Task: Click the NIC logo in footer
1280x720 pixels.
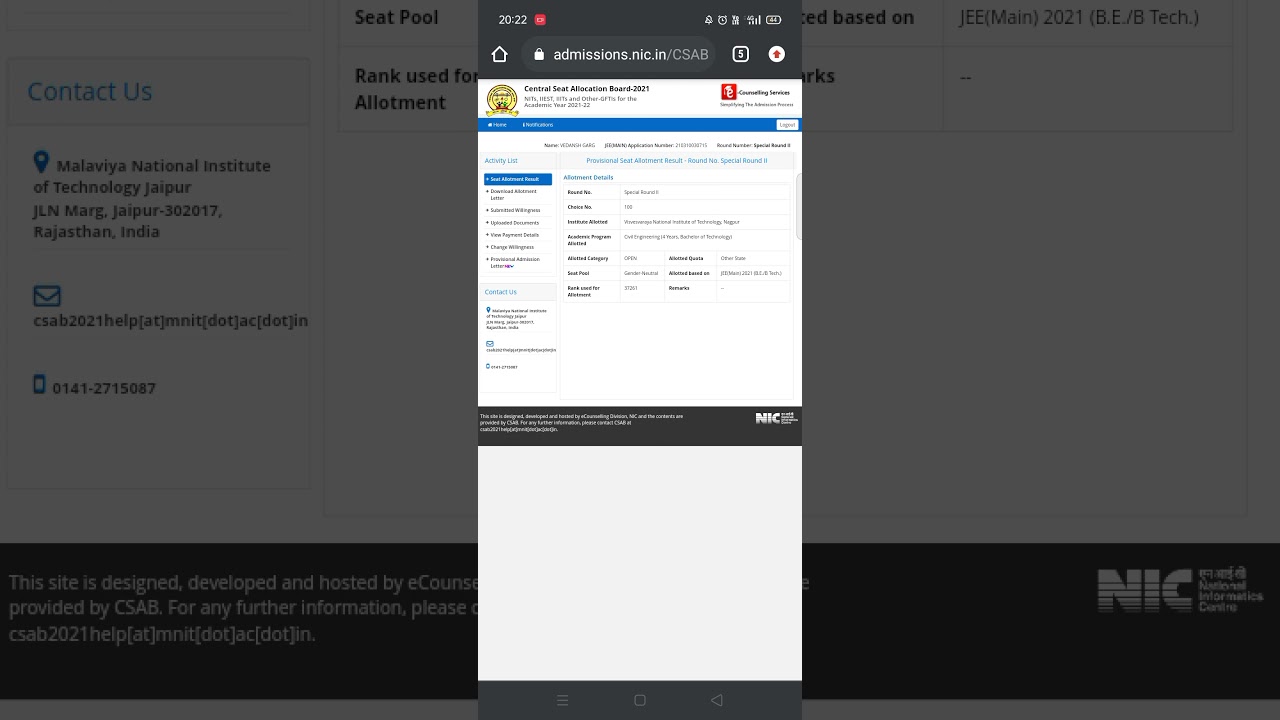Action: click(777, 418)
